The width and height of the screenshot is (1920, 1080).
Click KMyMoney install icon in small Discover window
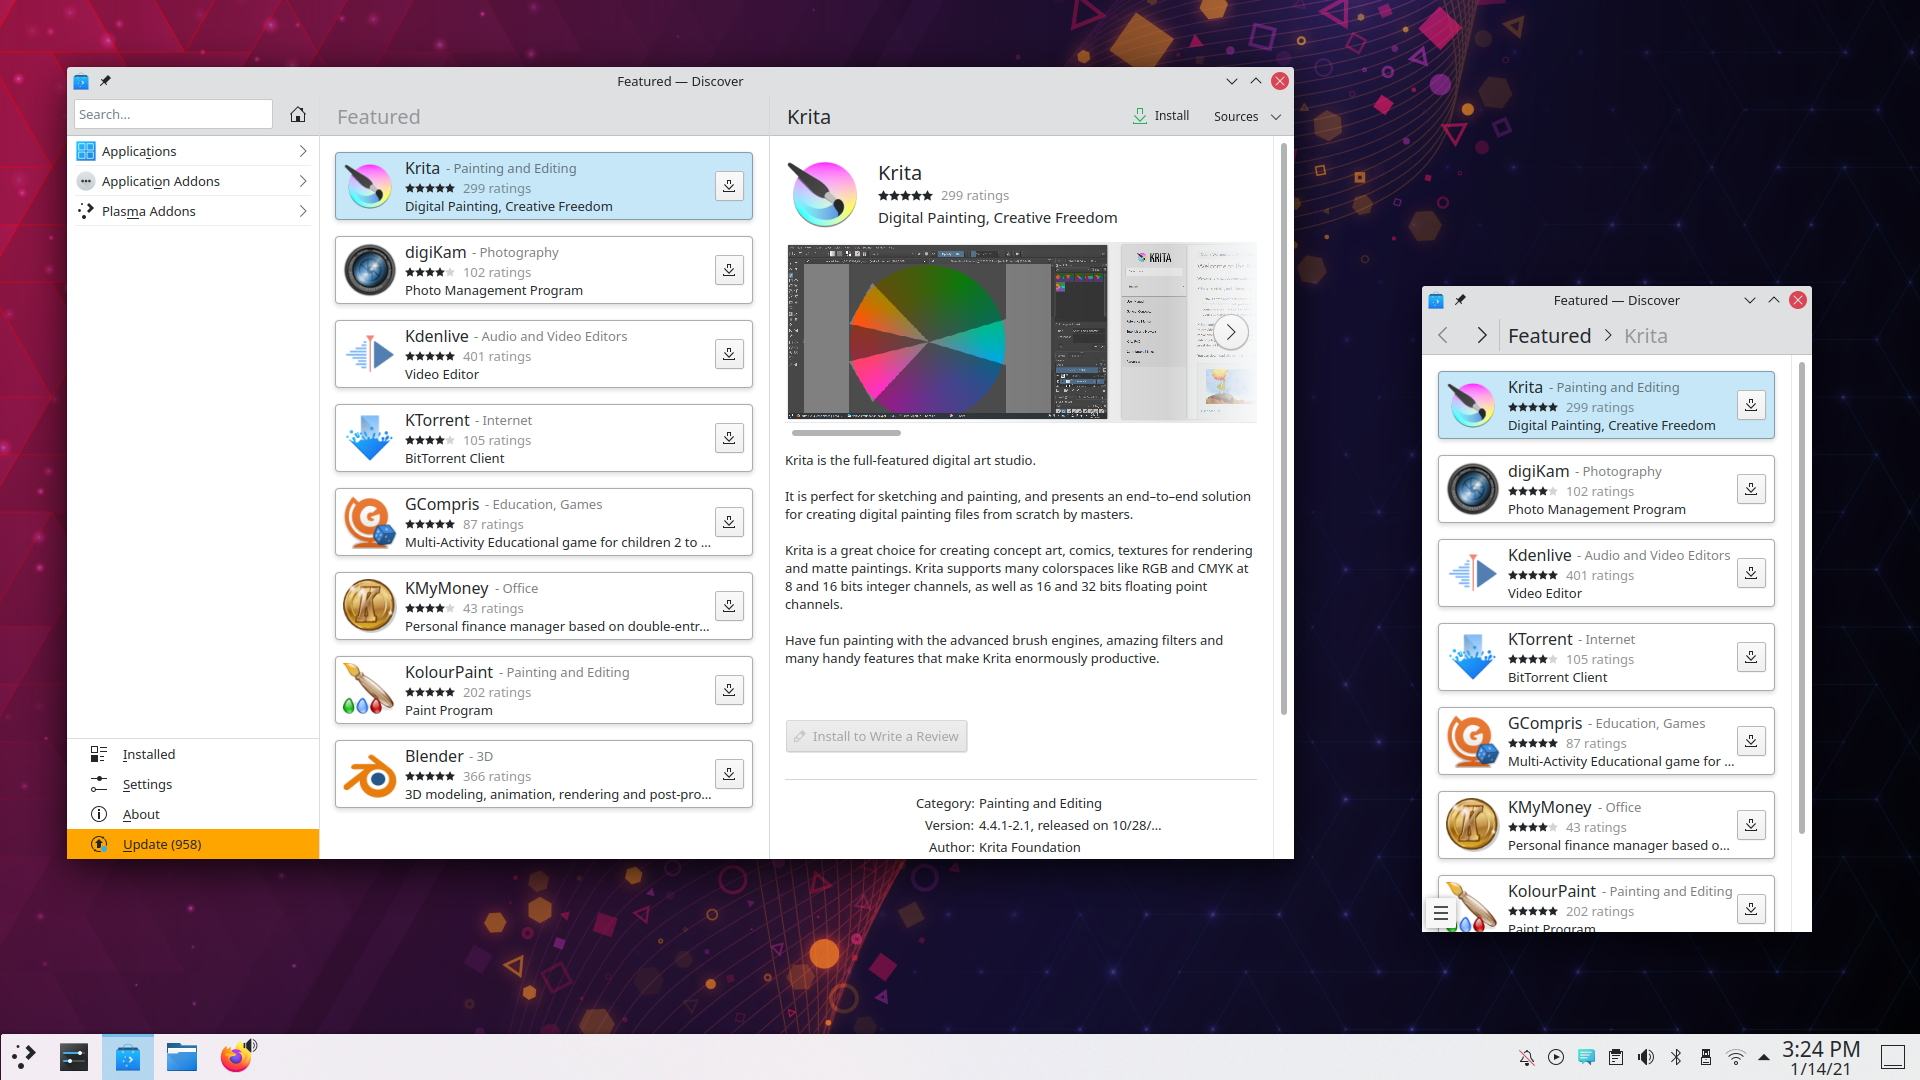coord(1751,825)
